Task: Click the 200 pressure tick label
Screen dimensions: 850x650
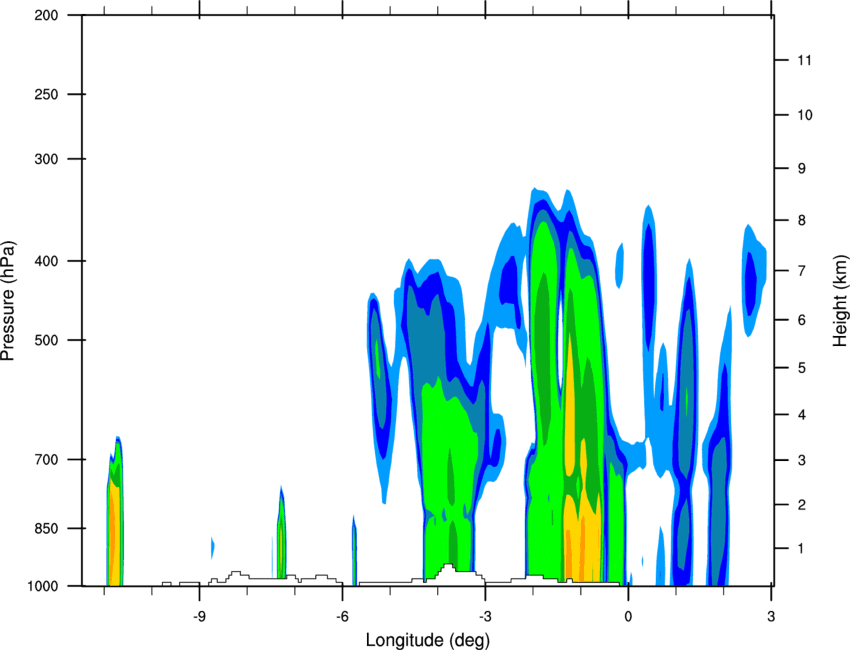Action: 46,15
